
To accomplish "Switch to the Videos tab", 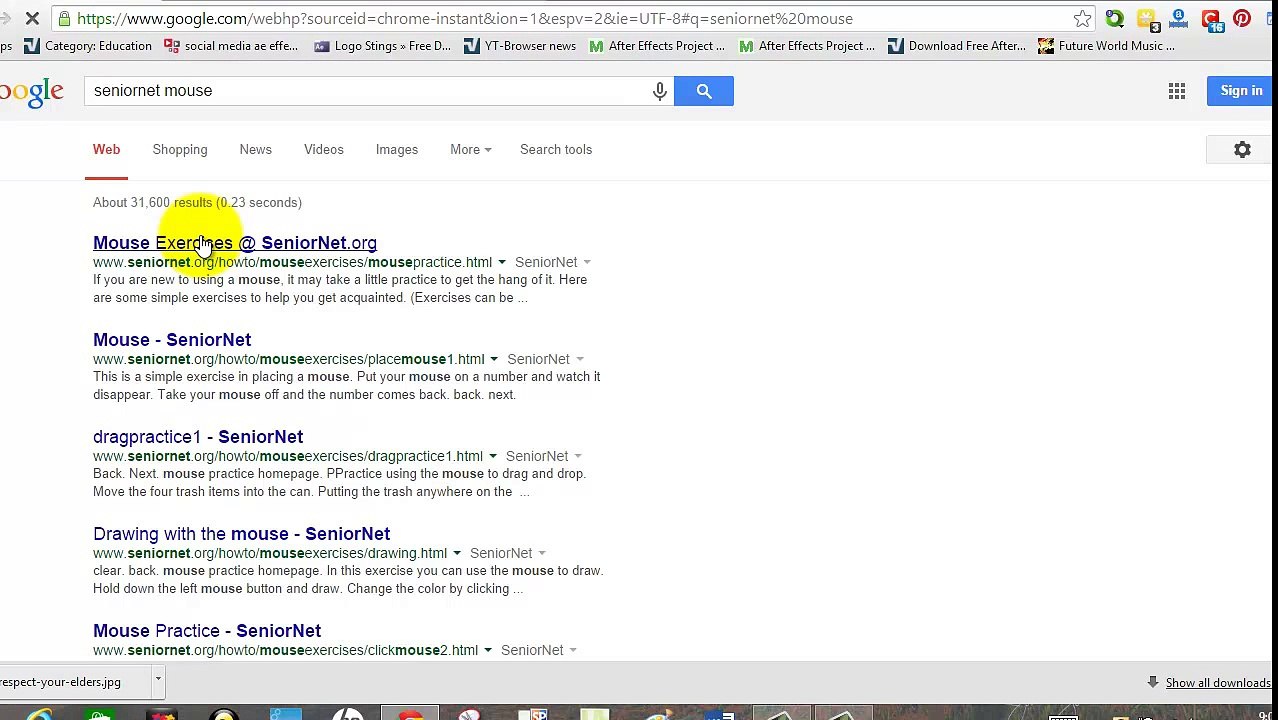I will coord(323,150).
